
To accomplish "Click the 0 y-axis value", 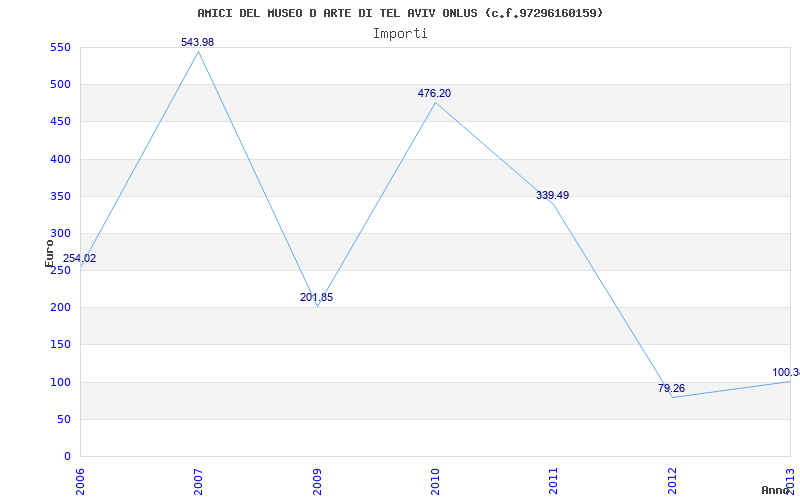I will tap(67, 457).
